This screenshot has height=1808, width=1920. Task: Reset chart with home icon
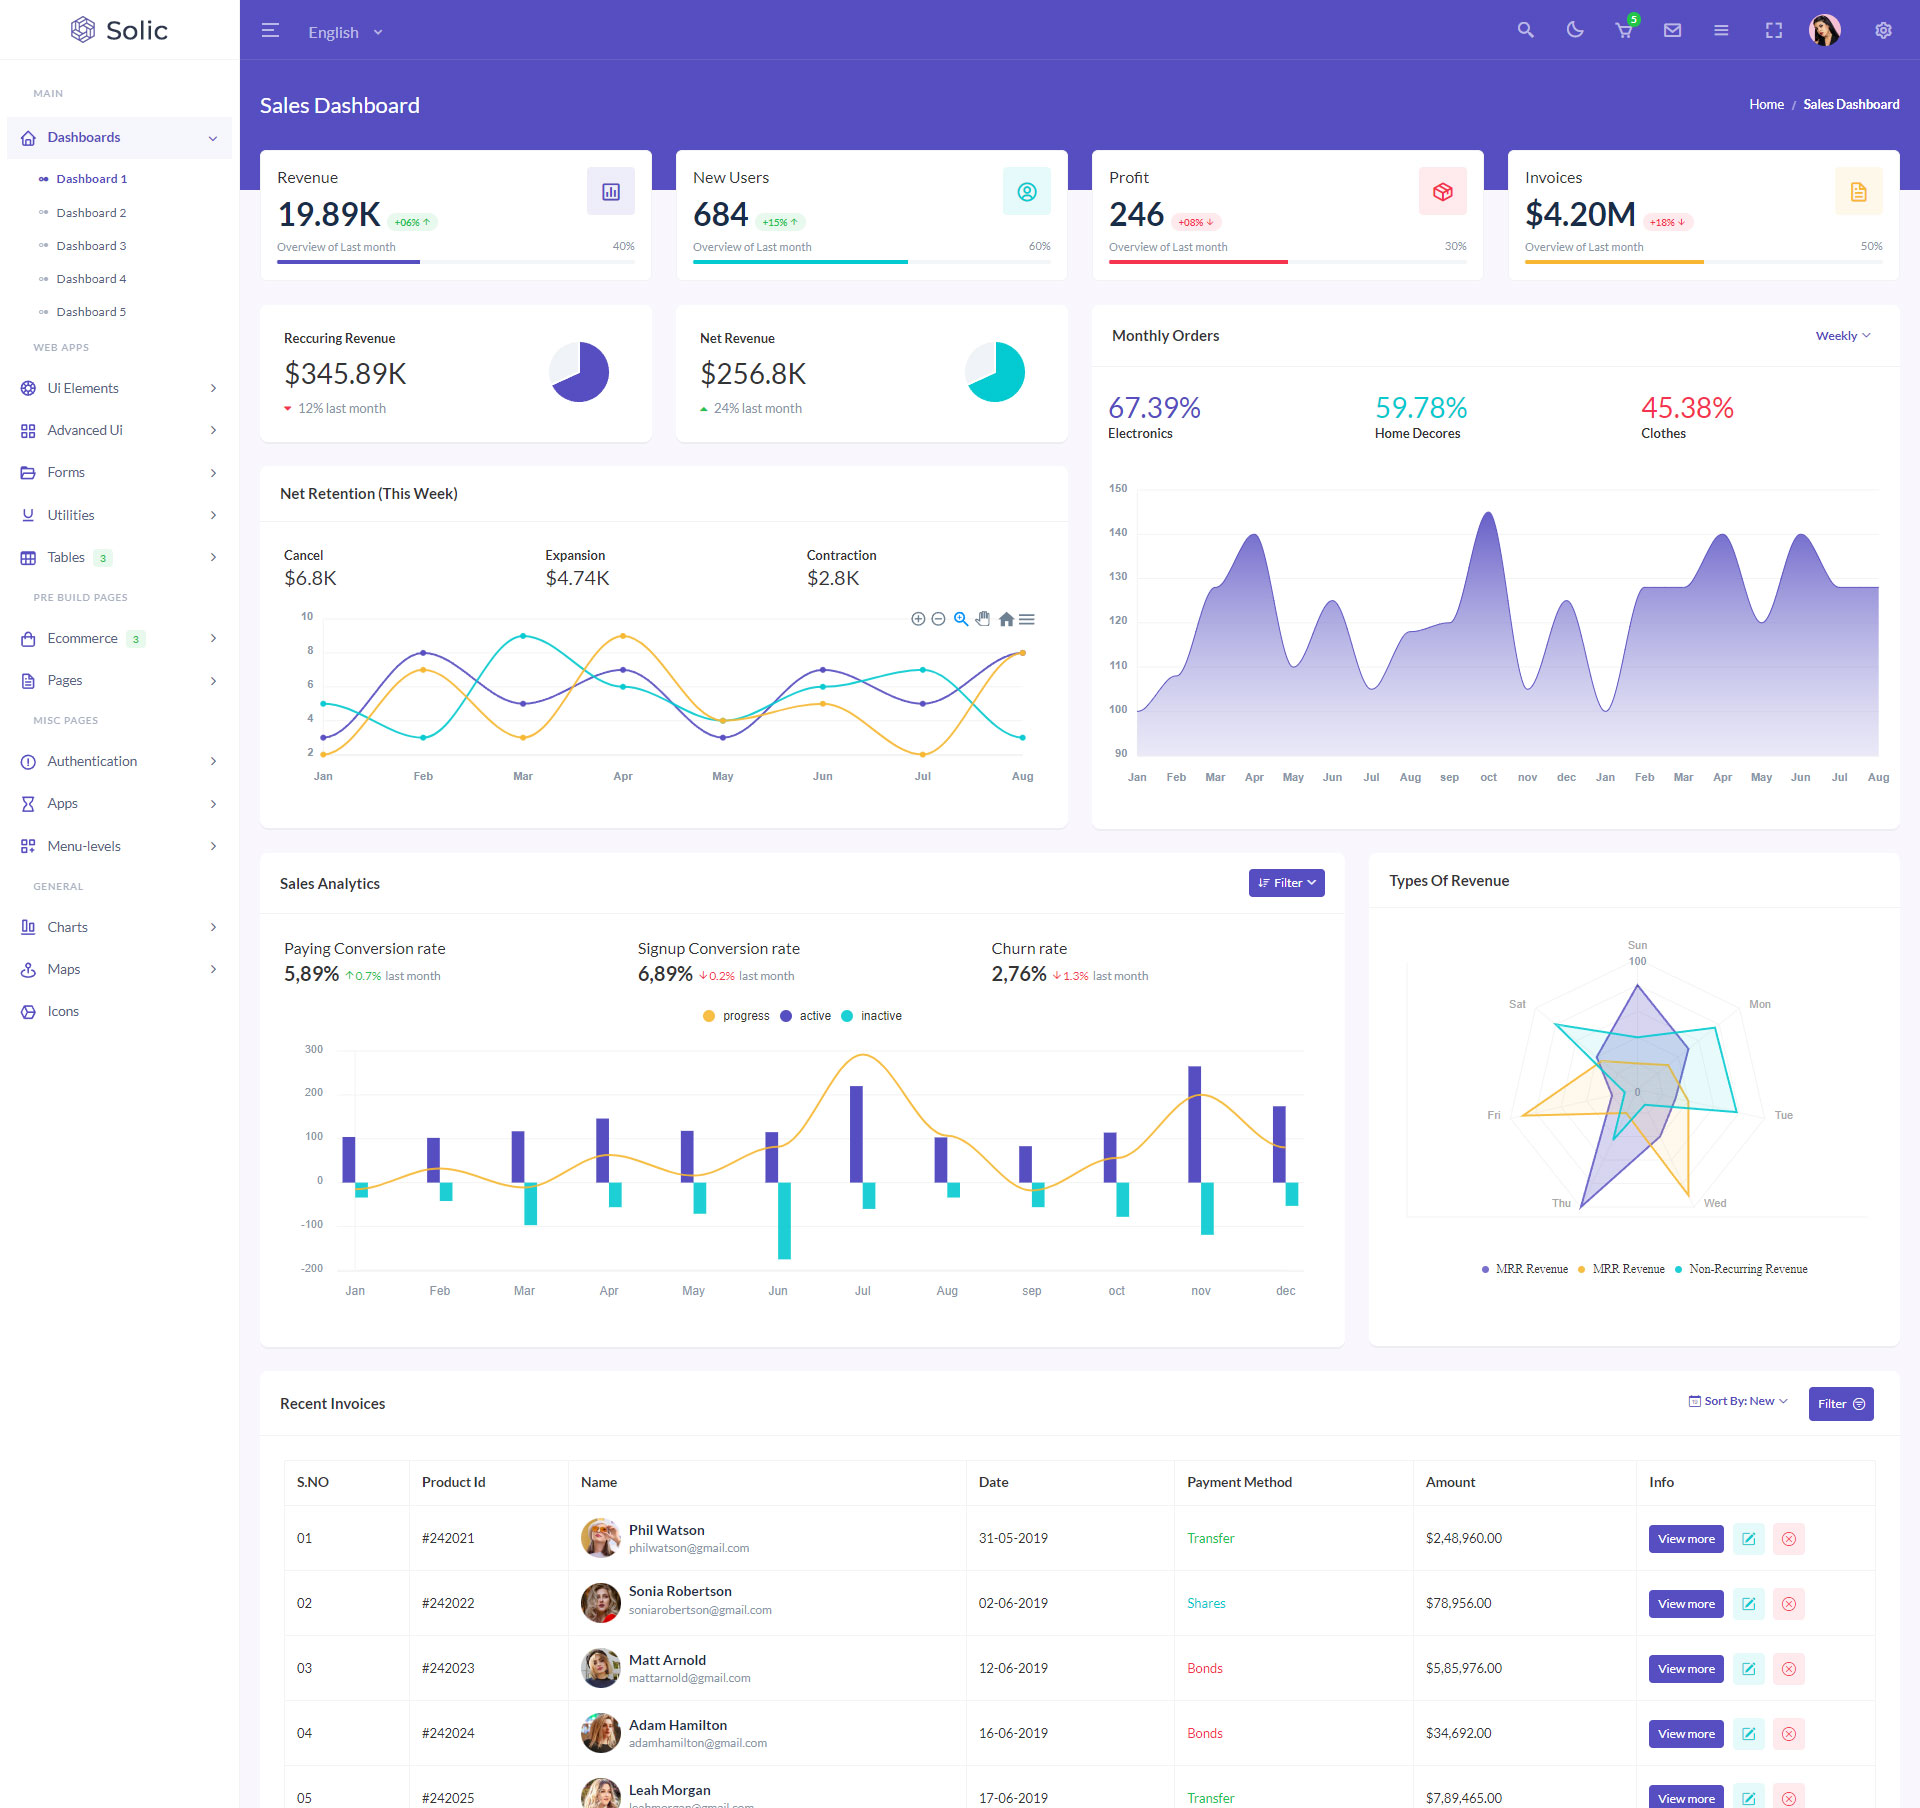pos(1006,619)
